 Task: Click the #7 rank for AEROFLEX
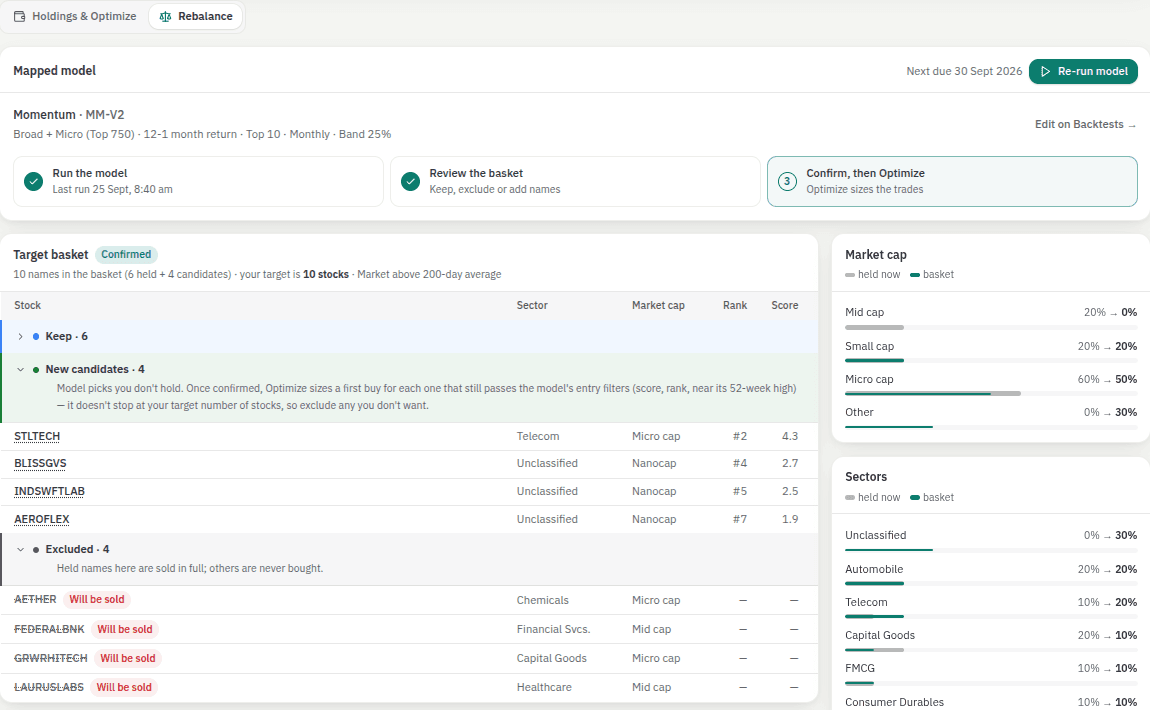739,519
